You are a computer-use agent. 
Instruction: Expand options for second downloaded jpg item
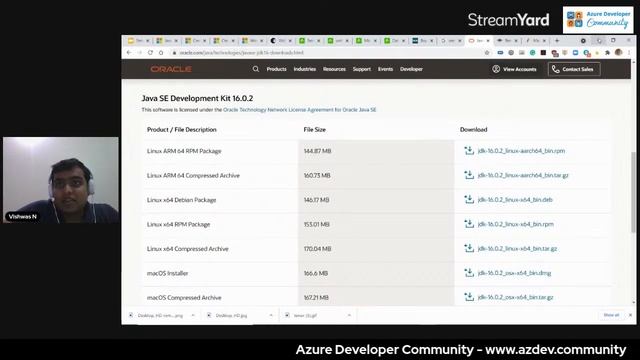pyautogui.click(x=271, y=316)
